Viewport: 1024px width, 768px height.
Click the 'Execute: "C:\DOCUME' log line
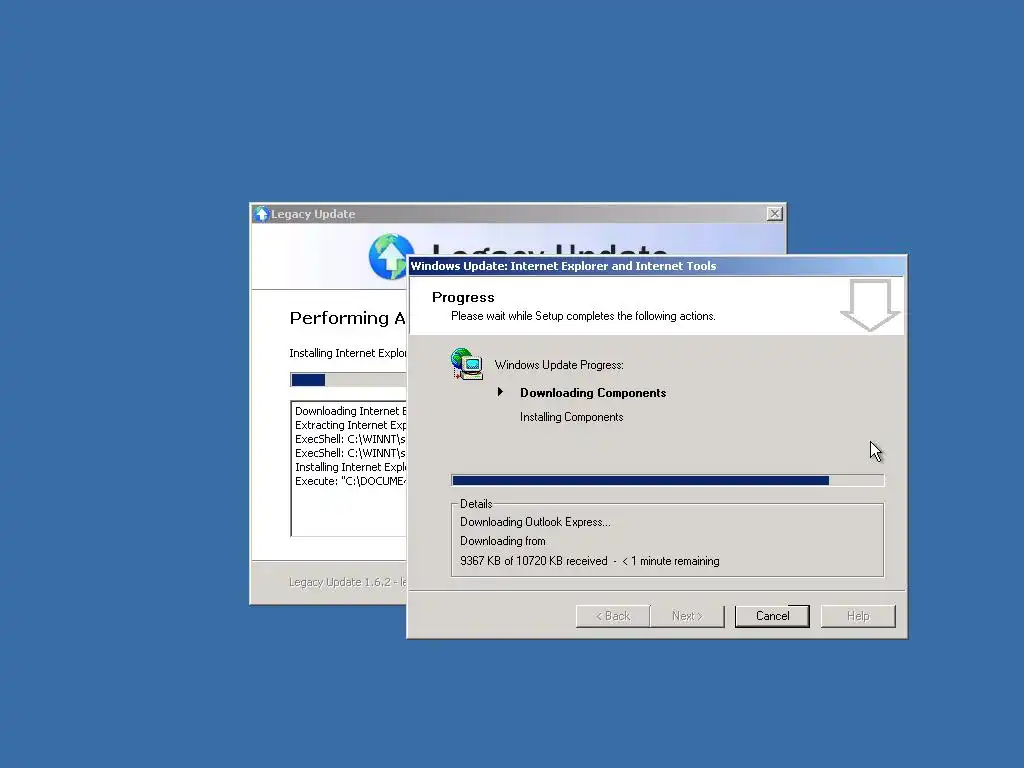[x=351, y=481]
